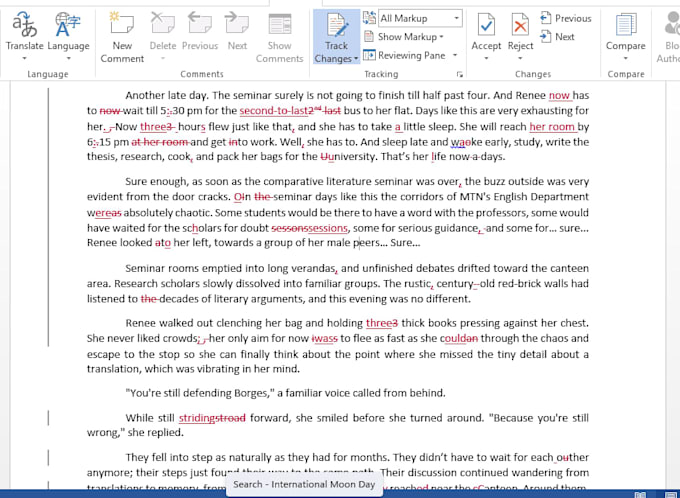Click the inserted word "striding"

(197, 418)
